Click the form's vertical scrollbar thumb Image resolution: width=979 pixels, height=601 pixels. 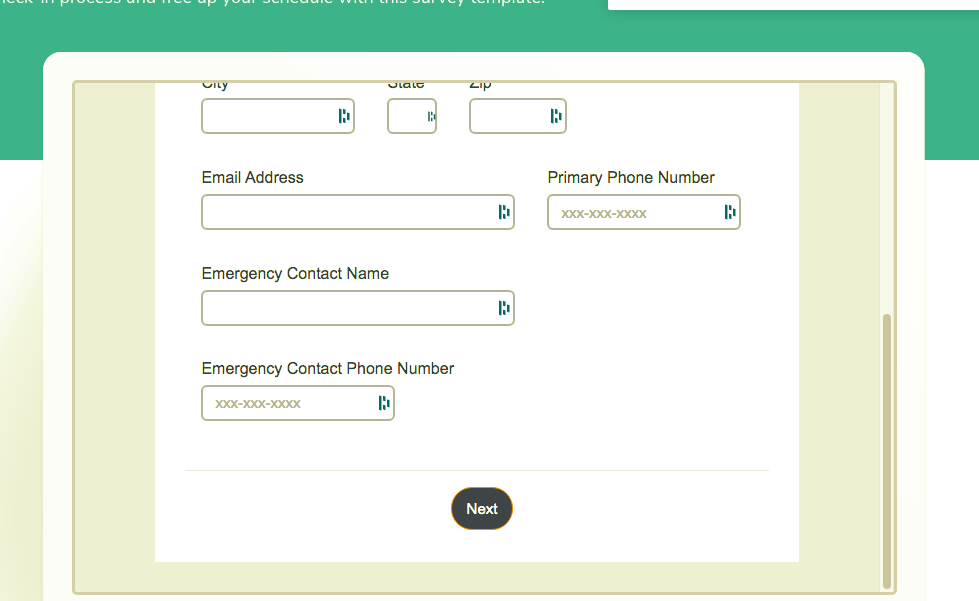pos(887,450)
